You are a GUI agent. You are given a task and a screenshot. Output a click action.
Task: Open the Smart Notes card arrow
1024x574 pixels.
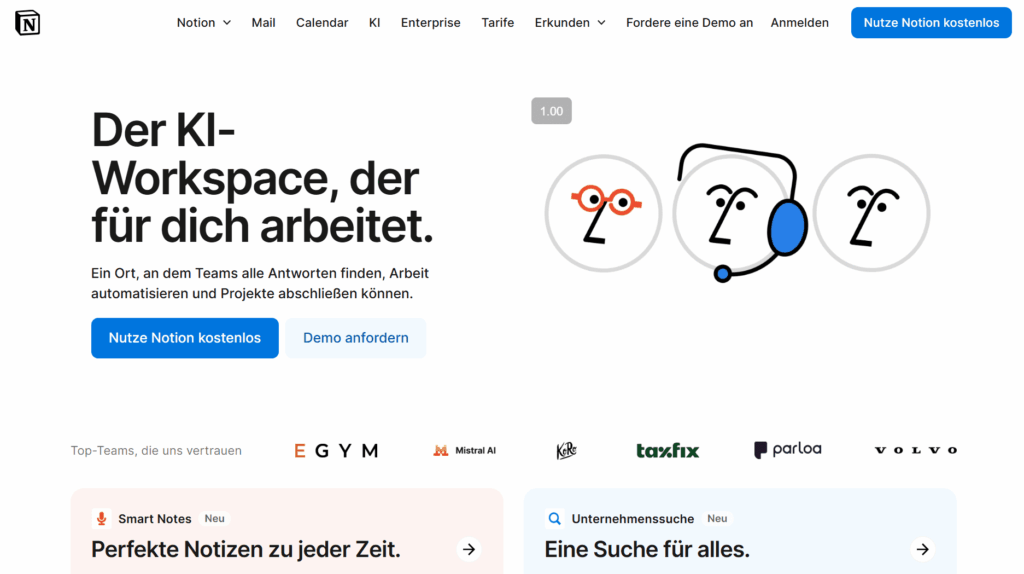tap(469, 550)
